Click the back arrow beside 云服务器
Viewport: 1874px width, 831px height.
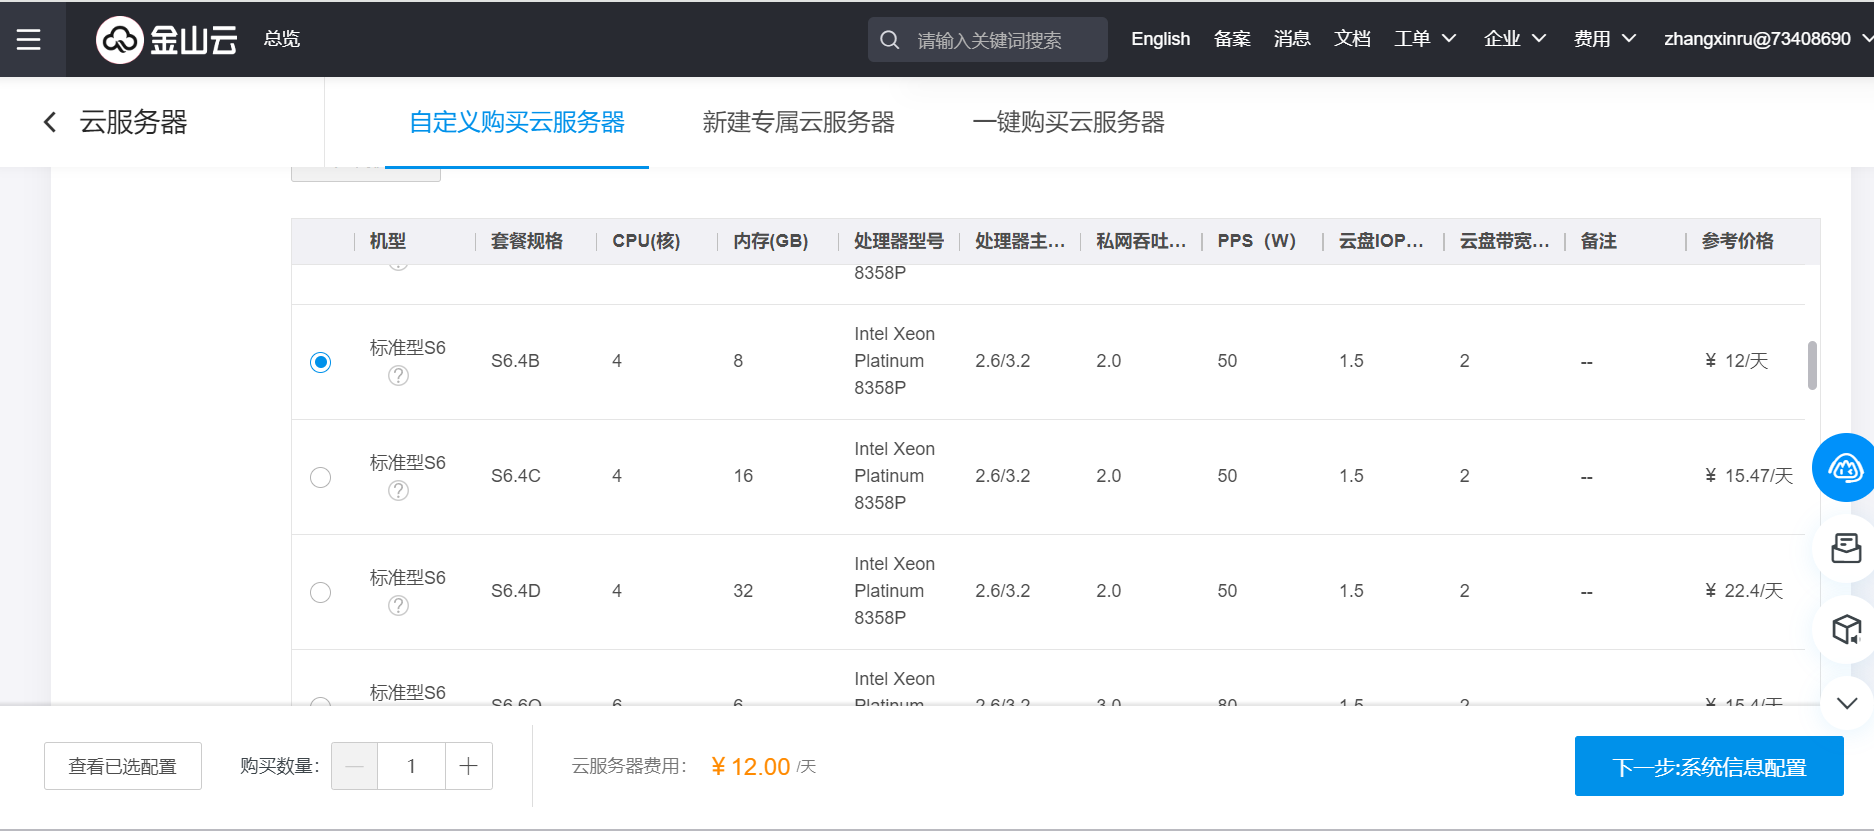point(50,122)
